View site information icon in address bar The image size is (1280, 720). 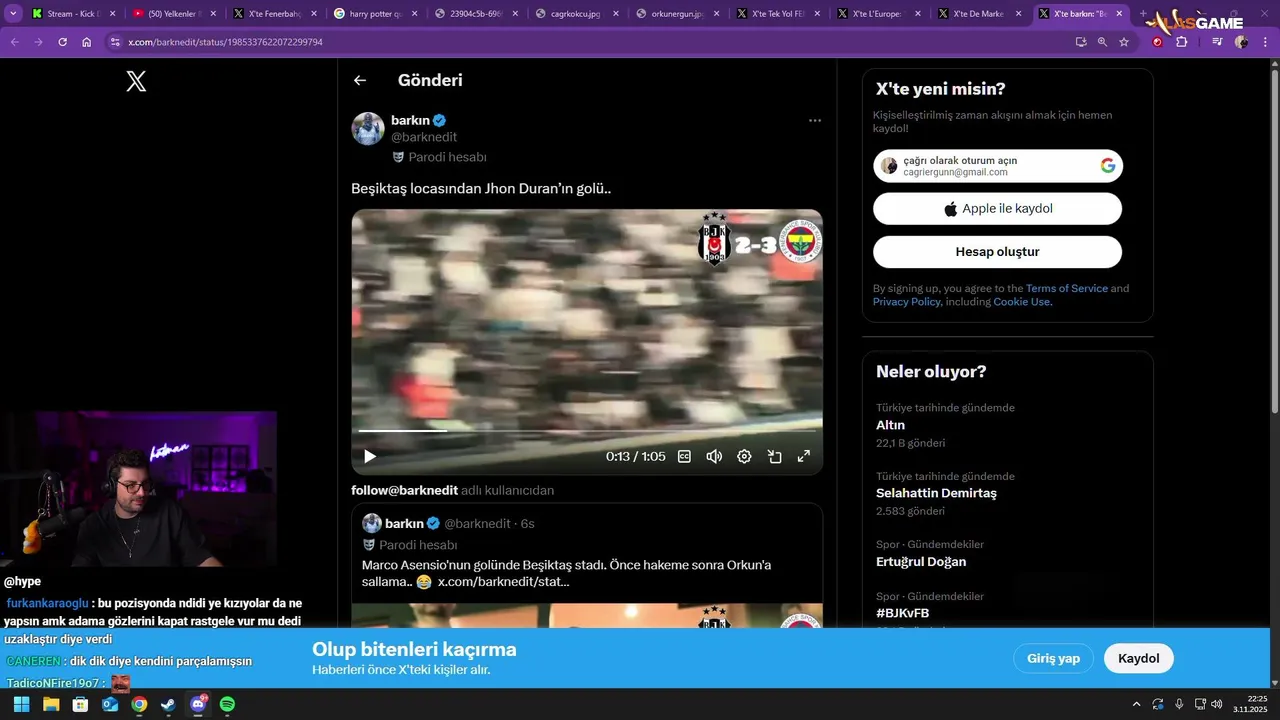click(115, 42)
